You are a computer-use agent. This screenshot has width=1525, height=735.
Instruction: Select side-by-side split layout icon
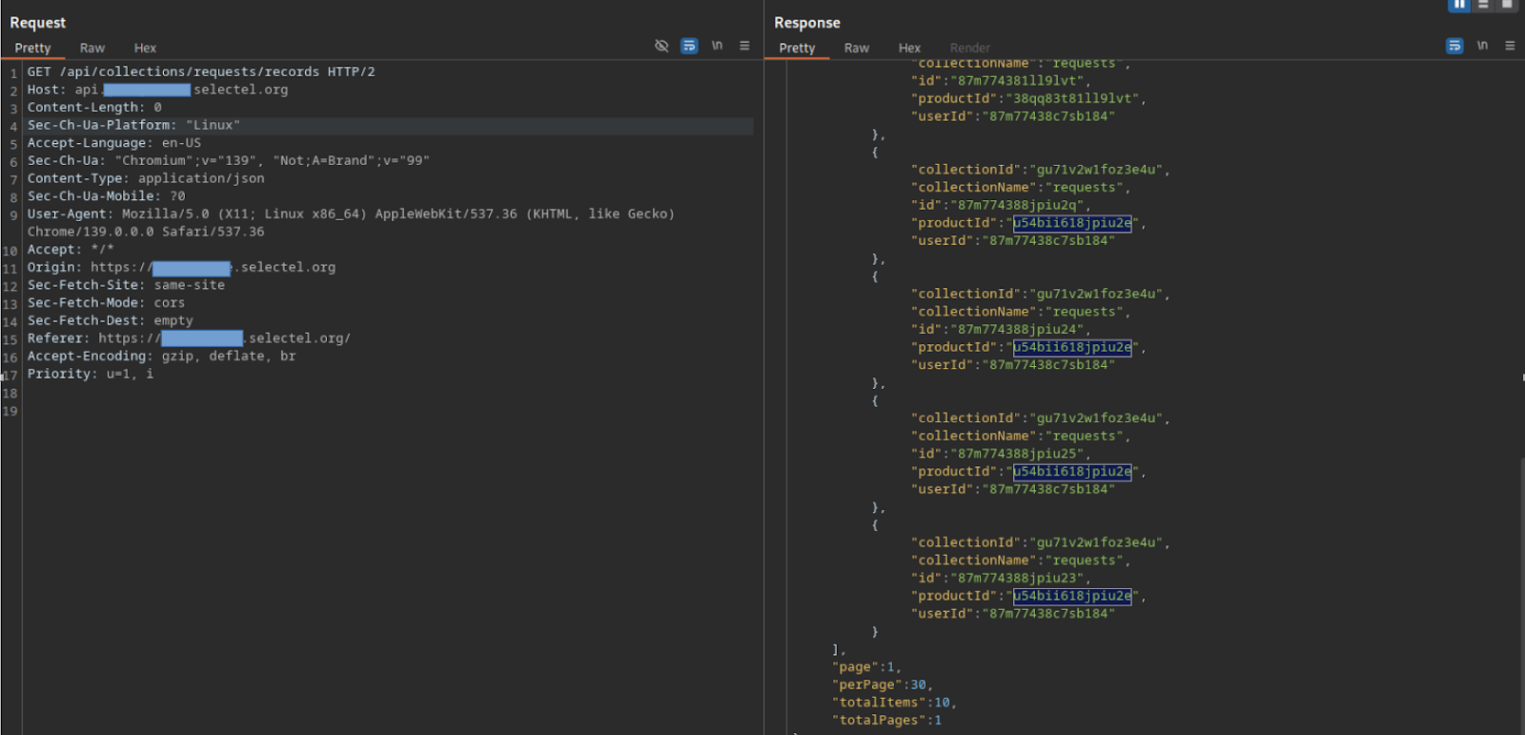point(1459,4)
